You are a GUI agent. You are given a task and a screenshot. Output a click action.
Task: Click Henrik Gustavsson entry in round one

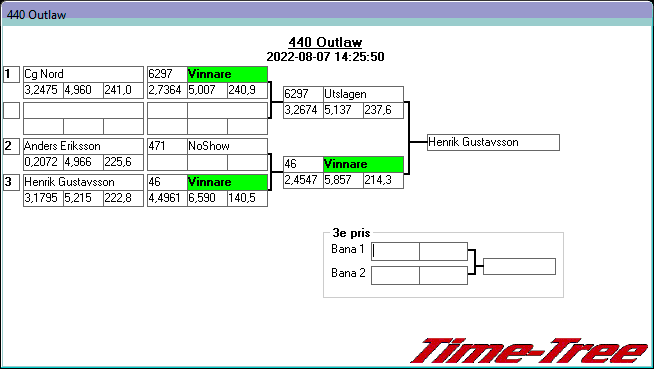(x=83, y=182)
